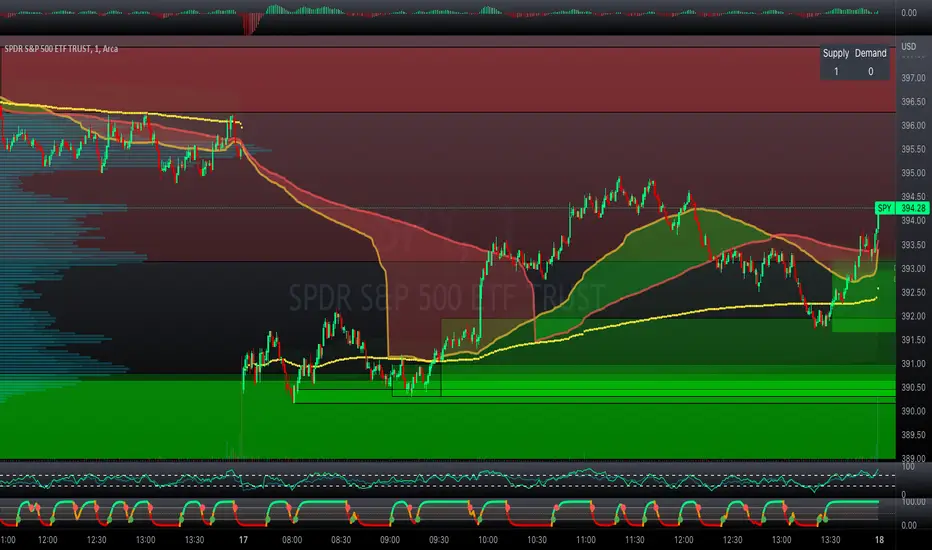This screenshot has height=550, width=932.
Task: Click the 396.50 price axis label
Action: 913,102
